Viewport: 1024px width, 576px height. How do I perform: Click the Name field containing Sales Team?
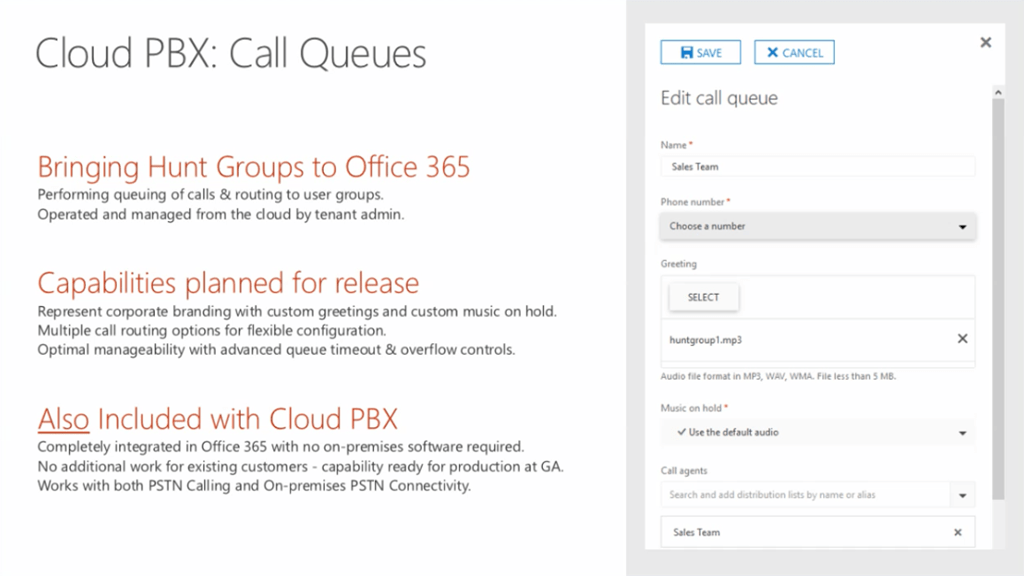click(817, 167)
